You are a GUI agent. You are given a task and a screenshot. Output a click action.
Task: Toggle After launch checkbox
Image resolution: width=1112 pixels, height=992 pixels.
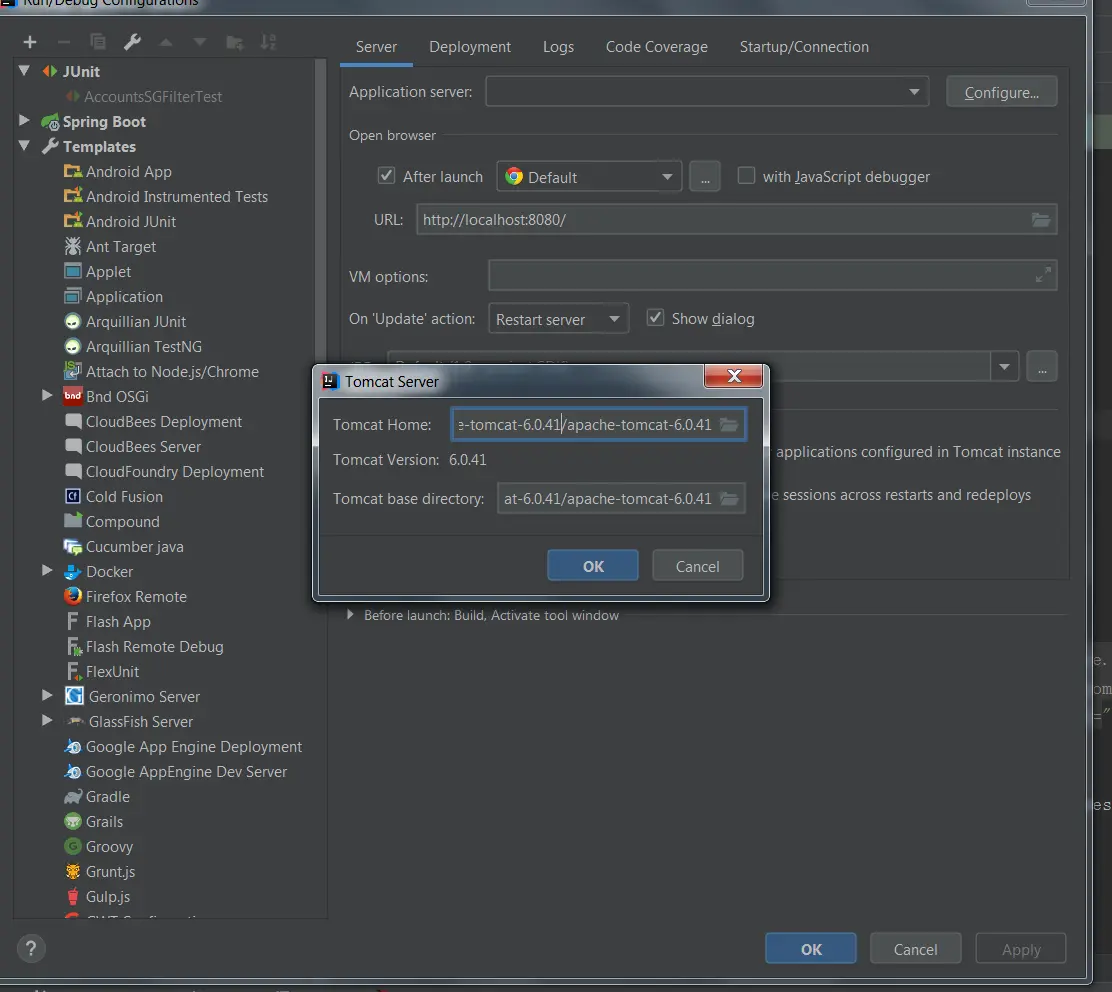387,176
